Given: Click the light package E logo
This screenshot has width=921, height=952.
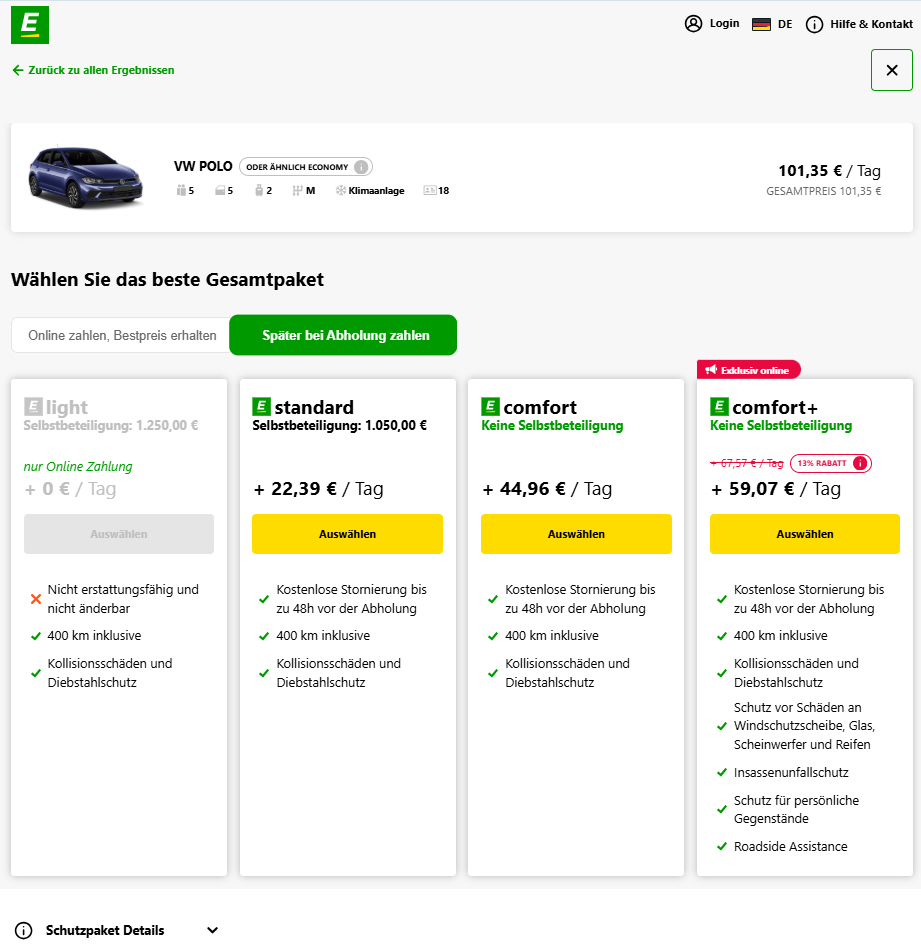Looking at the screenshot, I should point(33,406).
